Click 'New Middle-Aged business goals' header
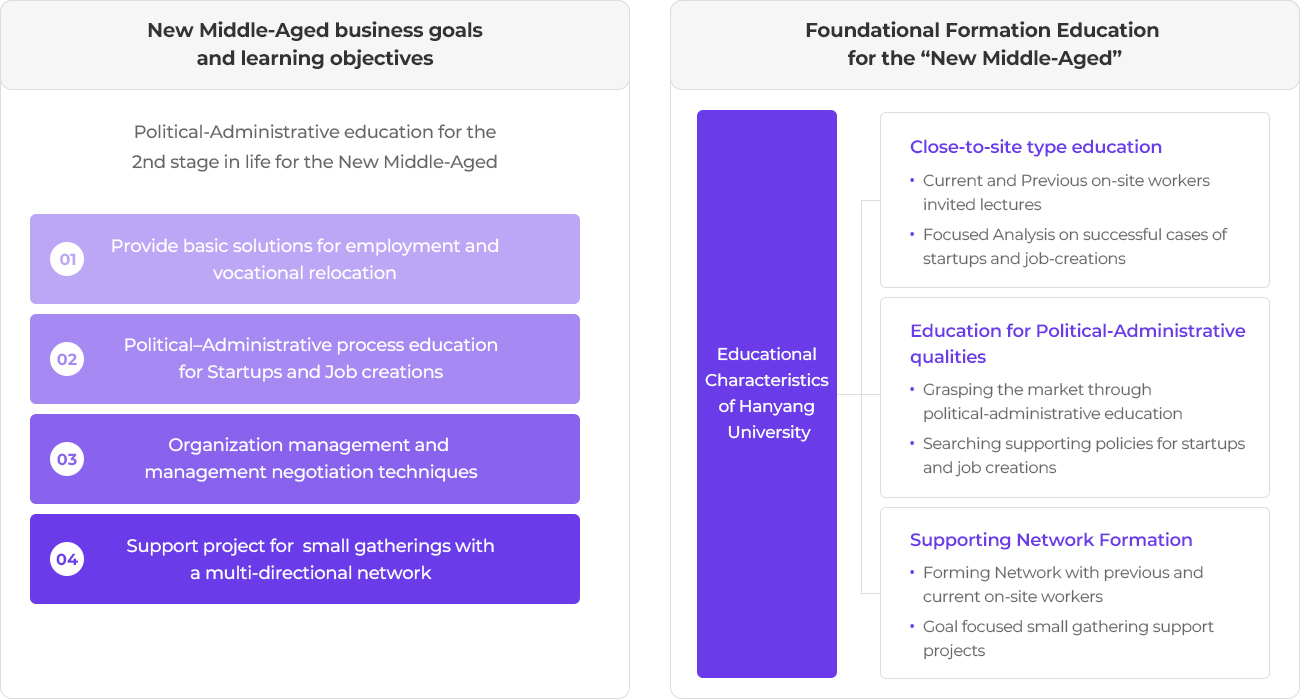Viewport: 1300px width, 699px height. (x=315, y=45)
